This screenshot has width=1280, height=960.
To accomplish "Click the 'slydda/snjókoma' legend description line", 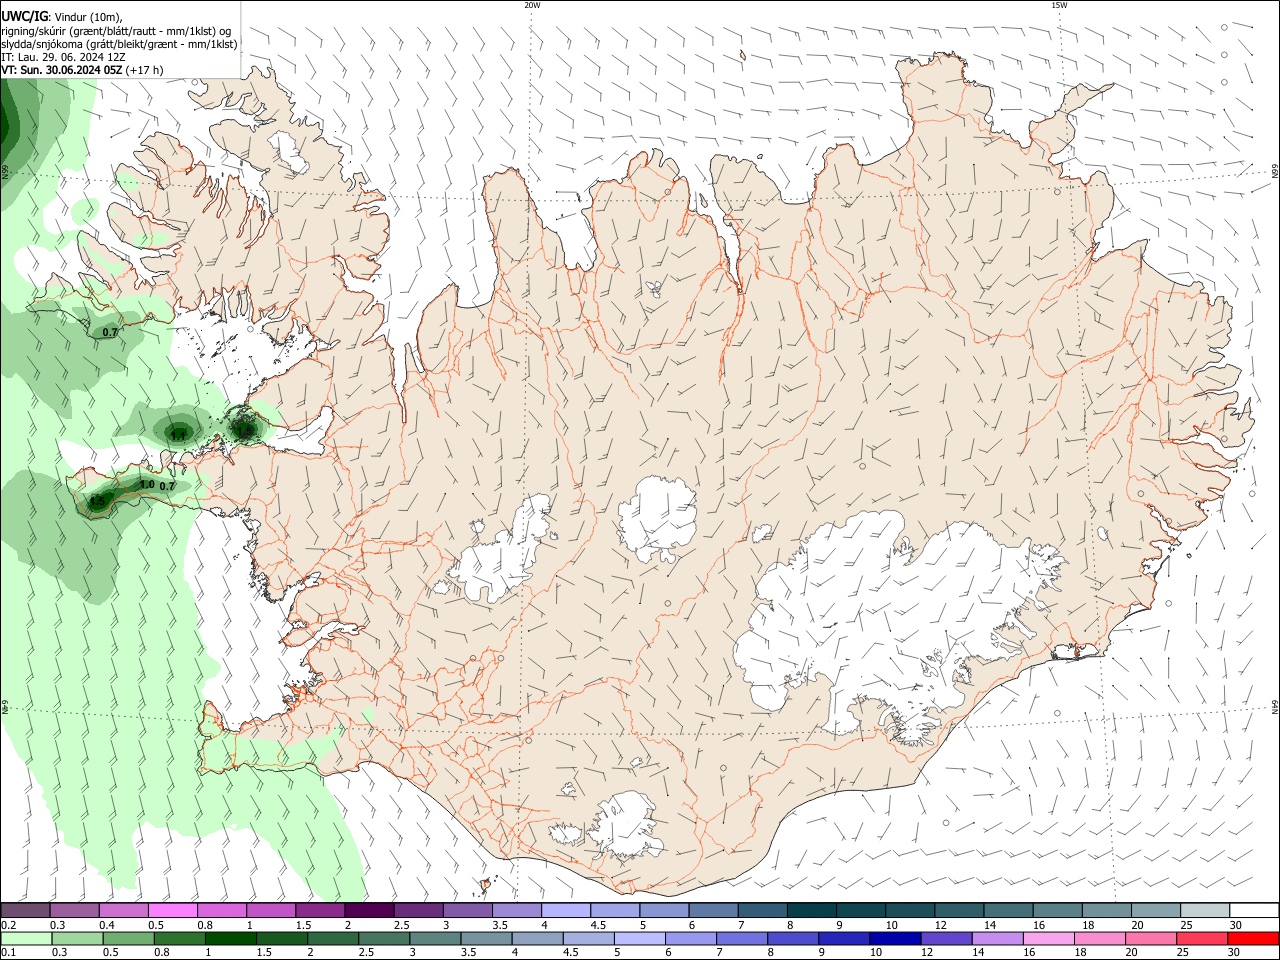I will click(119, 44).
